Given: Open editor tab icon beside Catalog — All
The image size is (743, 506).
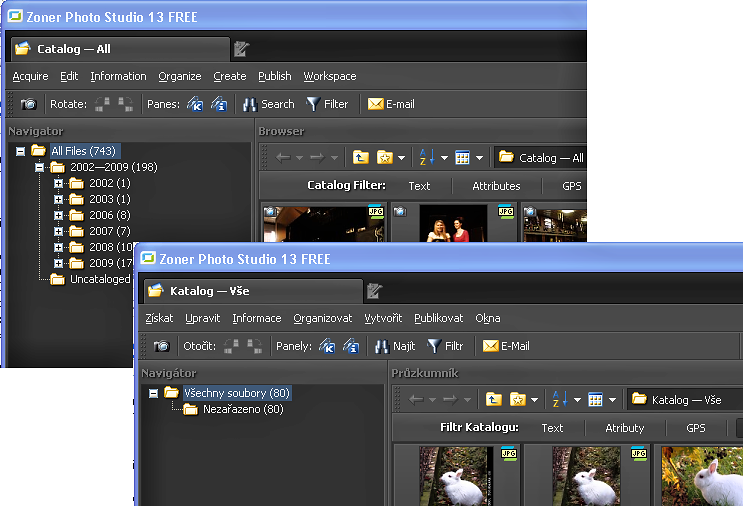Looking at the screenshot, I should click(x=241, y=49).
